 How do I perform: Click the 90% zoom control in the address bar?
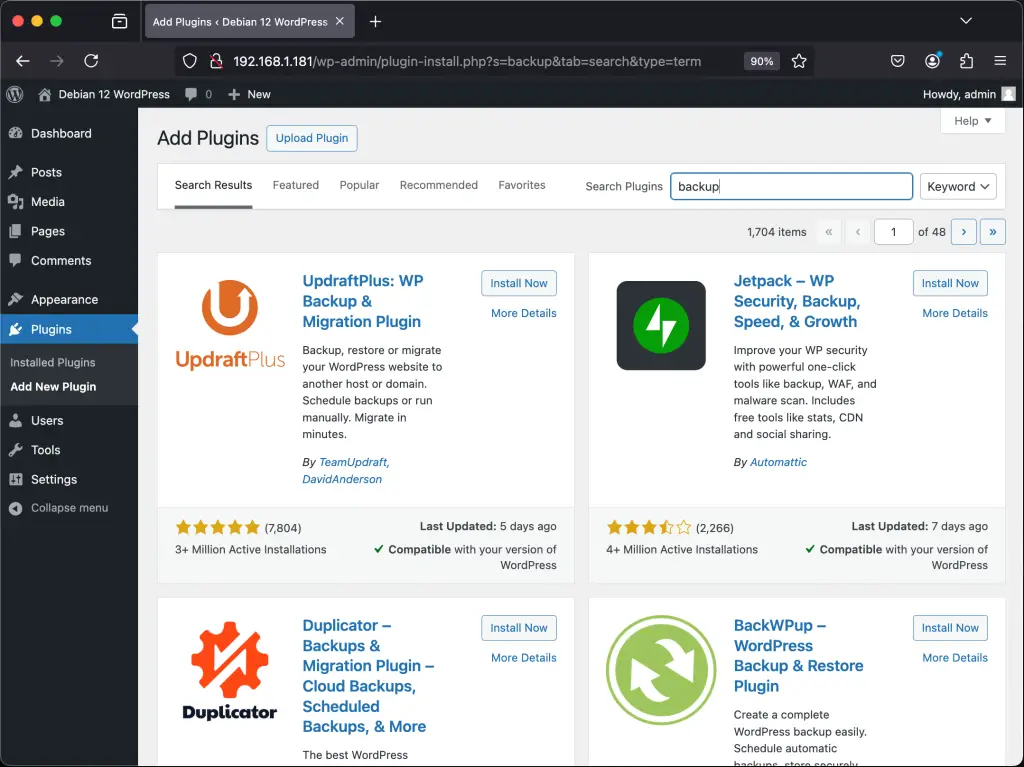[761, 61]
